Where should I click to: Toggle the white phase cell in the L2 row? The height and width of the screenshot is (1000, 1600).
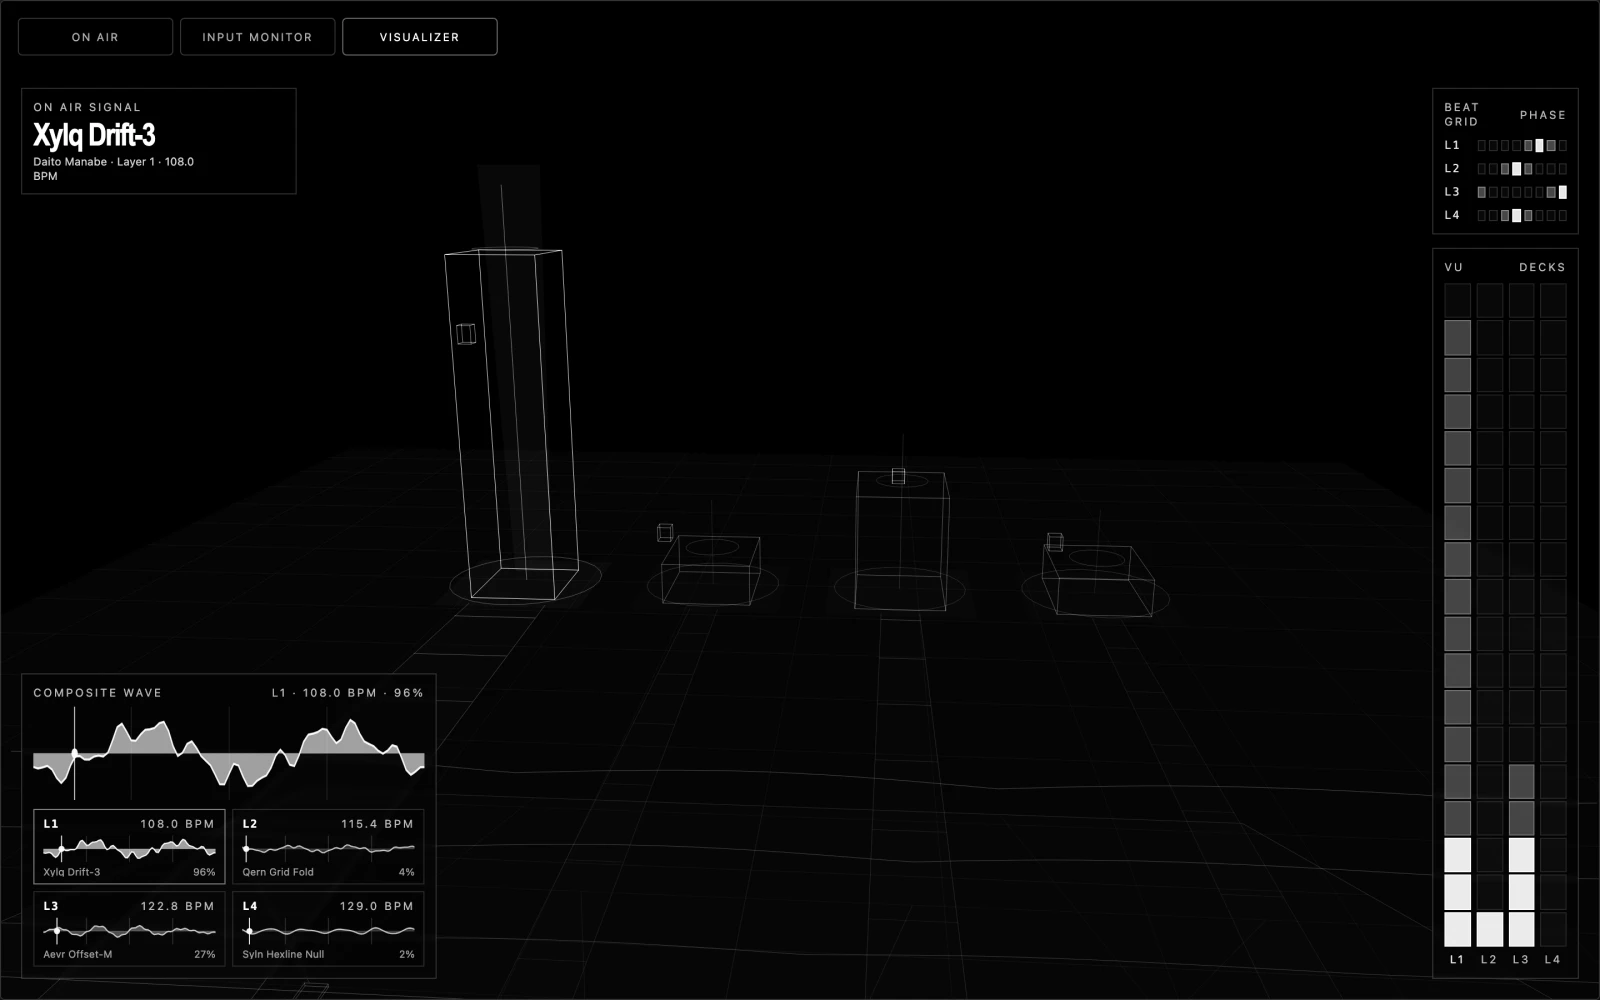(x=1517, y=169)
